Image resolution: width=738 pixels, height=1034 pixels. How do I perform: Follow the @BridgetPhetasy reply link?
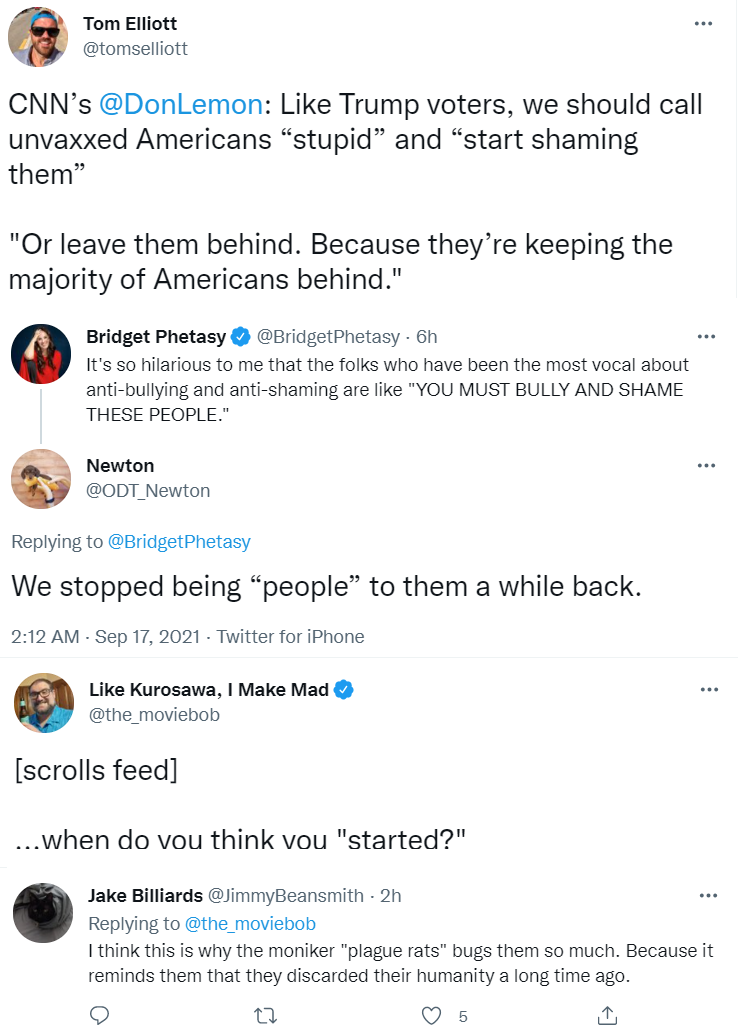179,542
